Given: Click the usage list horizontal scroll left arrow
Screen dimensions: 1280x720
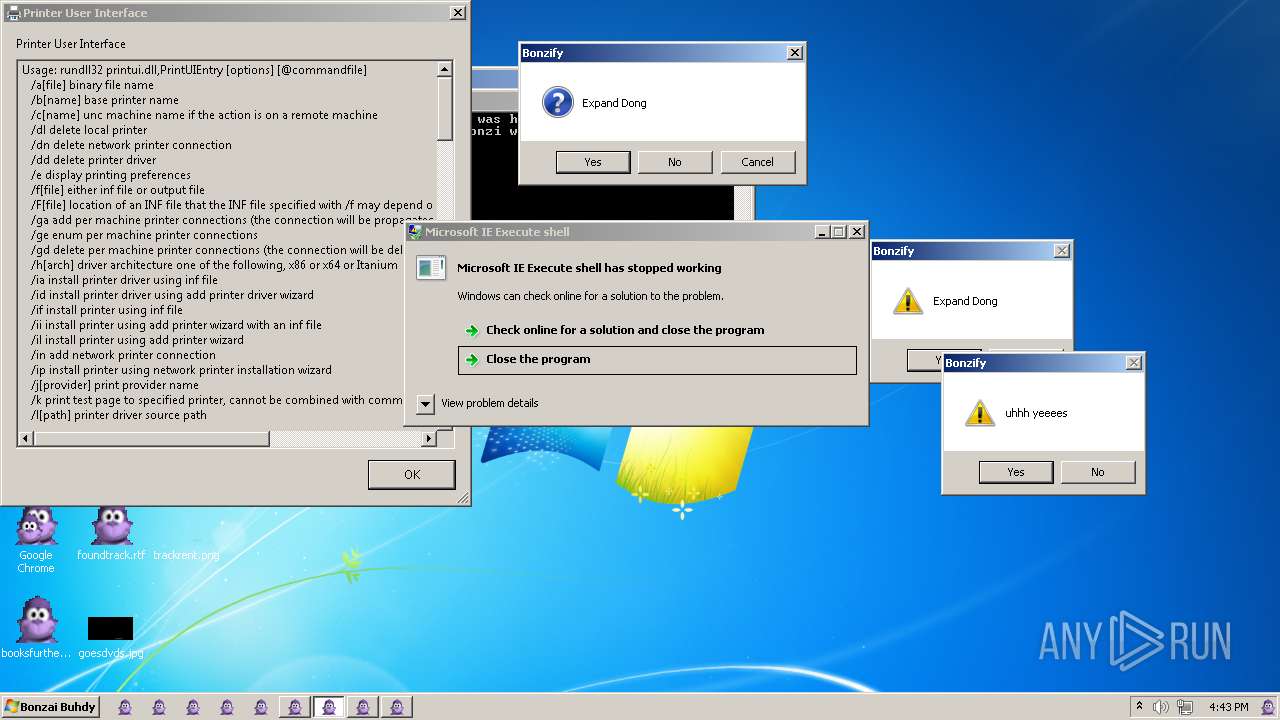Looking at the screenshot, I should 26,438.
